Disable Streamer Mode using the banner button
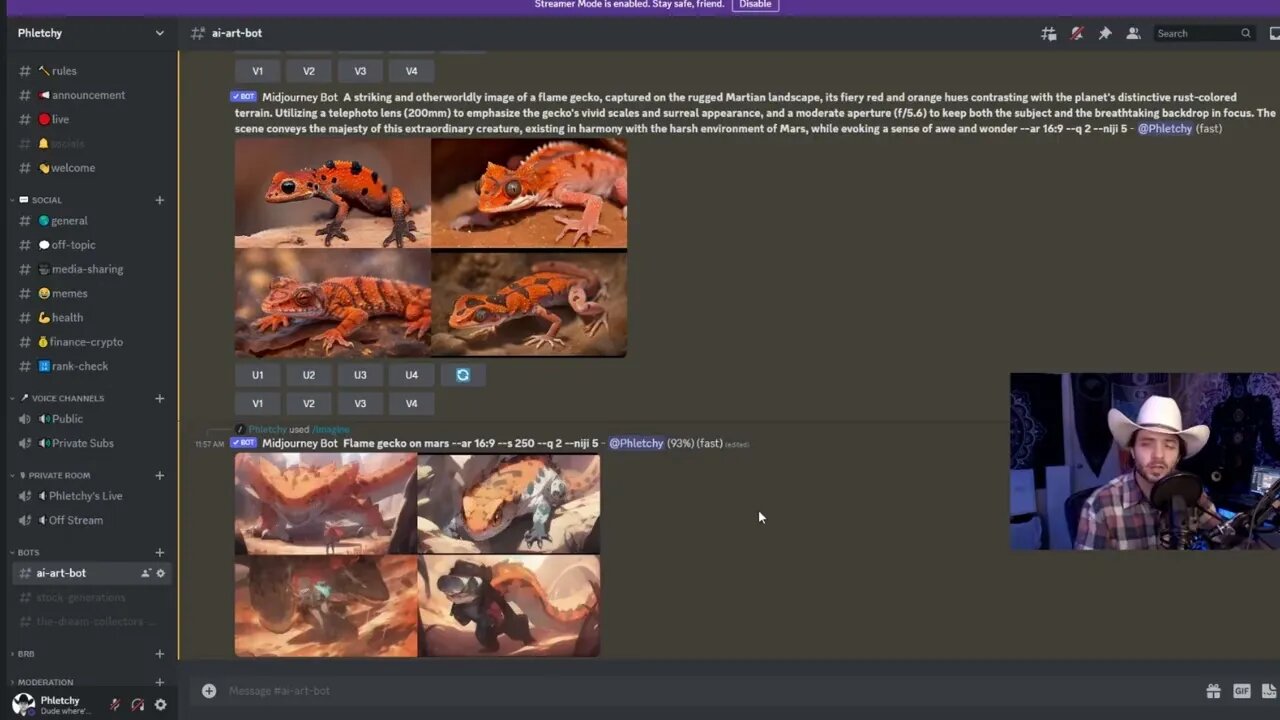This screenshot has height=720, width=1280. (x=755, y=5)
